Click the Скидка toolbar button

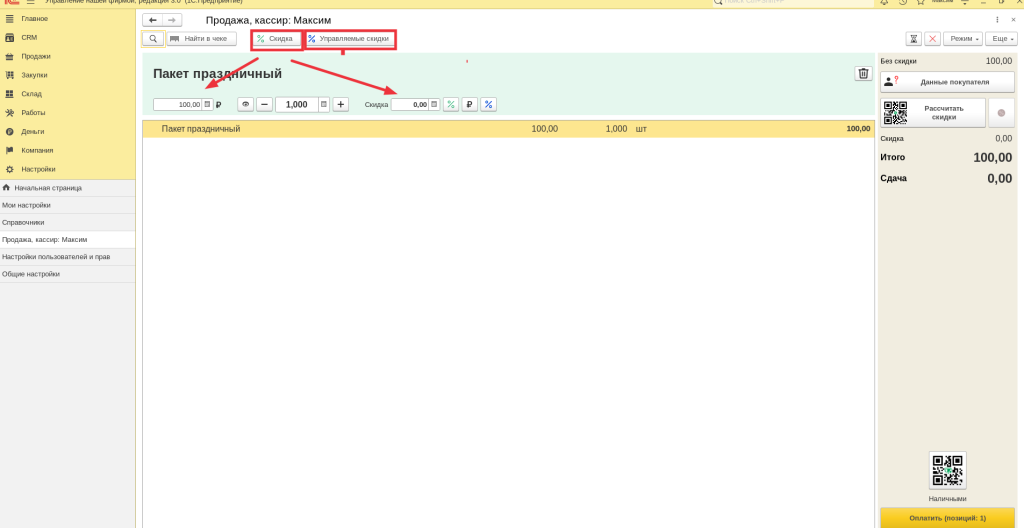[x=277, y=39]
